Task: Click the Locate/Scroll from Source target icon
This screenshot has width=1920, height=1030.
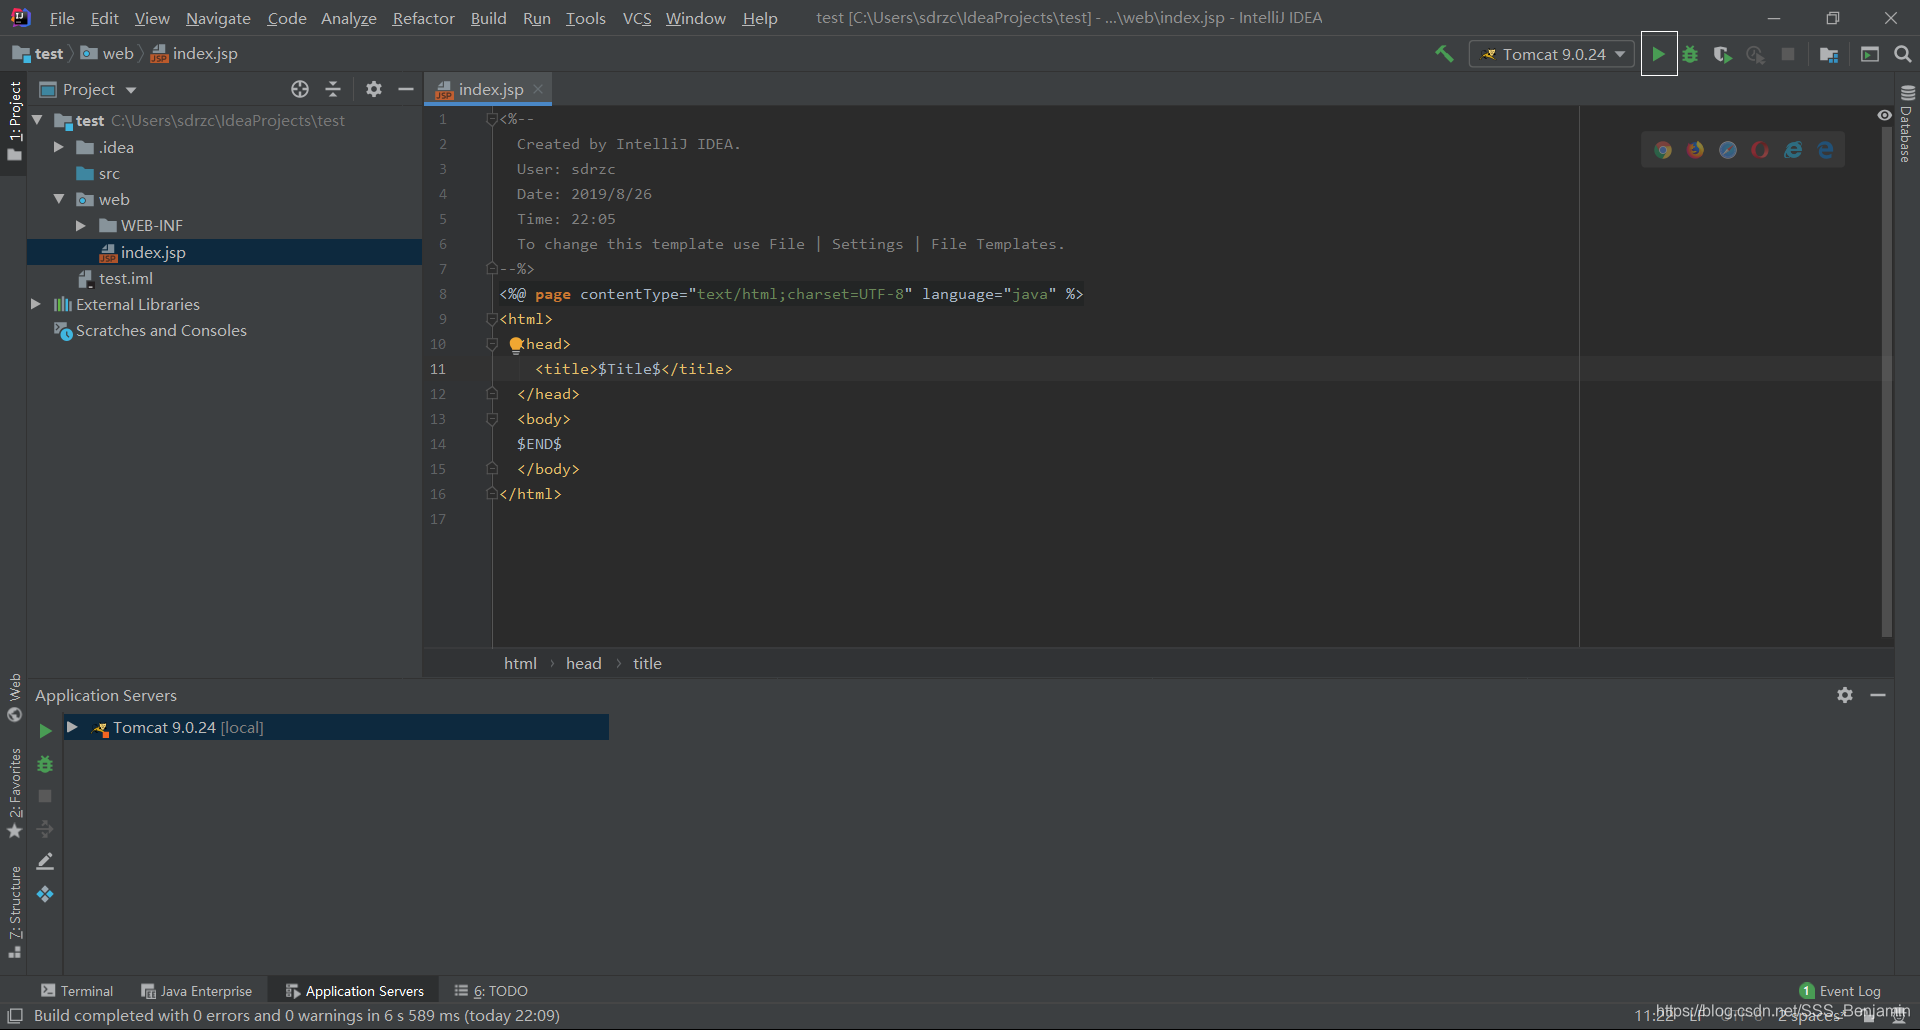Action: pos(300,89)
